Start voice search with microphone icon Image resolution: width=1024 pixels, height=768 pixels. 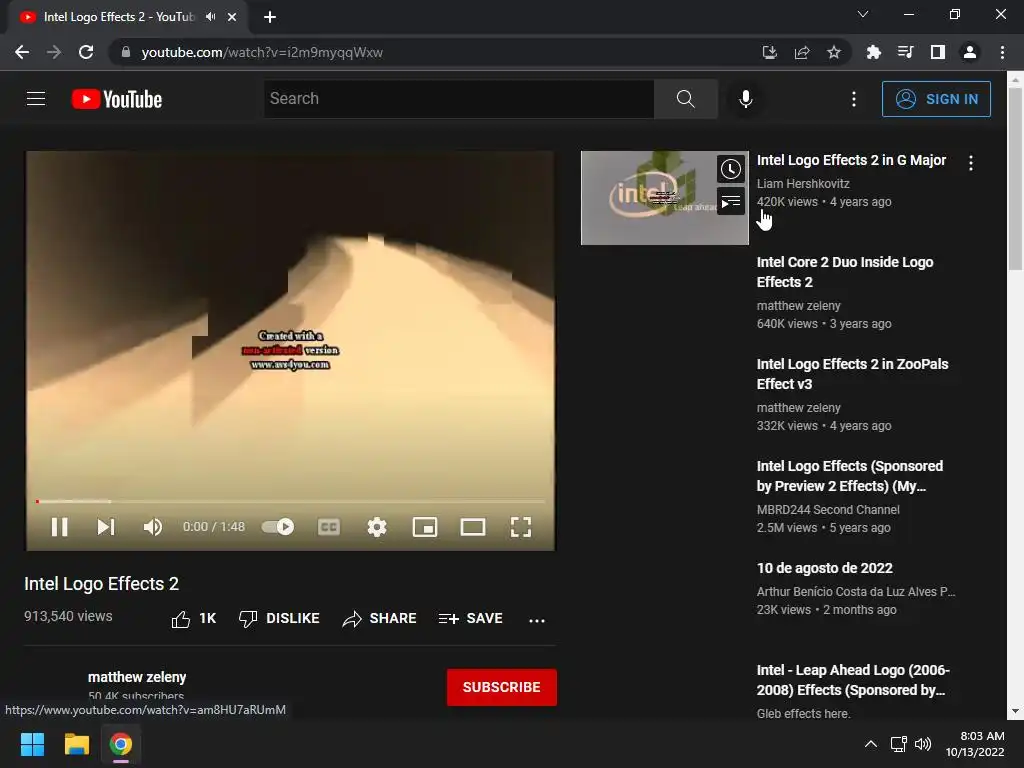[x=745, y=99]
